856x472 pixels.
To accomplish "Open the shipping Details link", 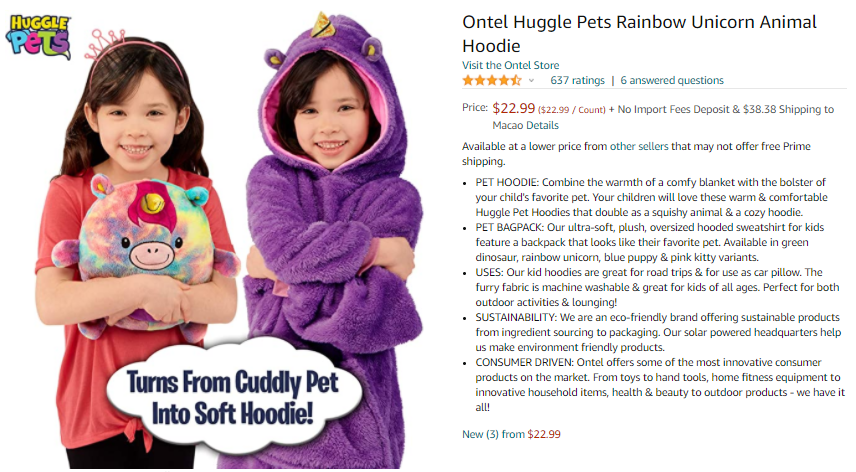I will [x=542, y=125].
